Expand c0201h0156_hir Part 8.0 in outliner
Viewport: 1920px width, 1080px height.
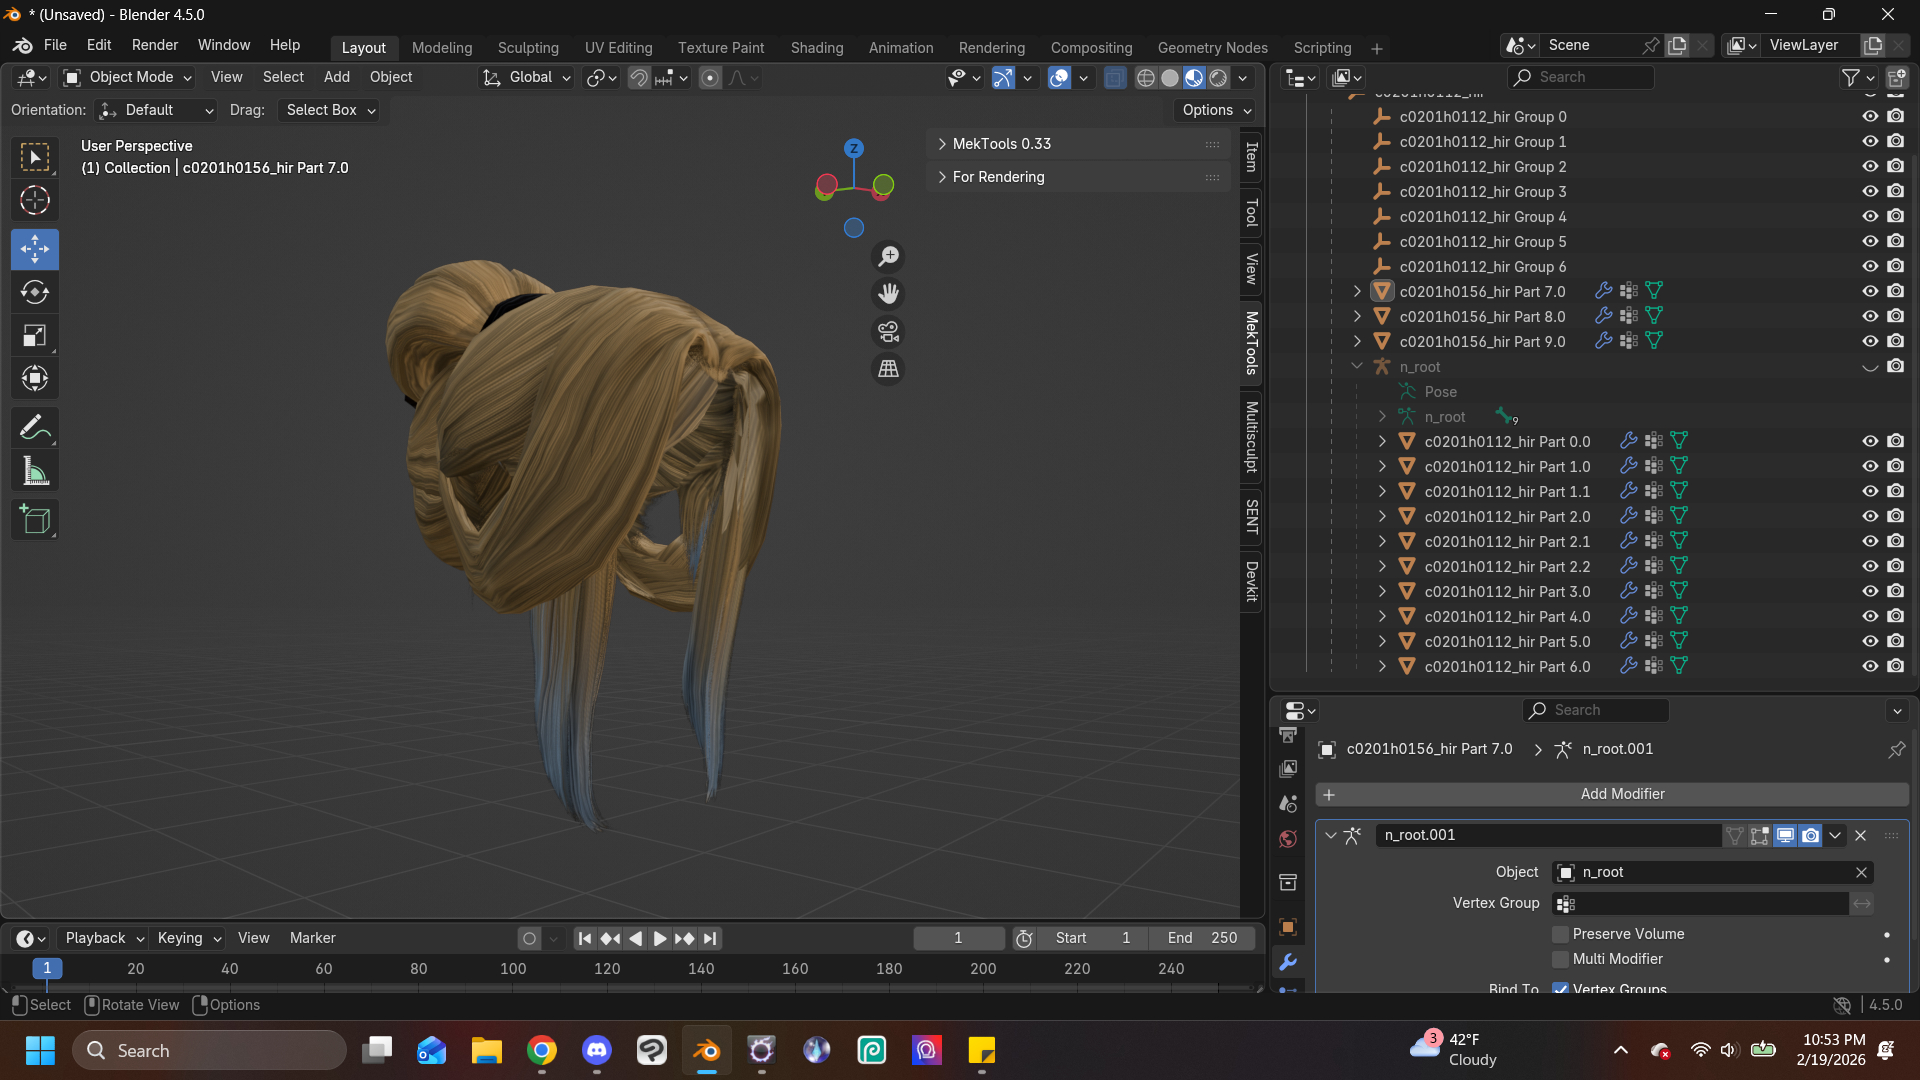click(x=1357, y=316)
